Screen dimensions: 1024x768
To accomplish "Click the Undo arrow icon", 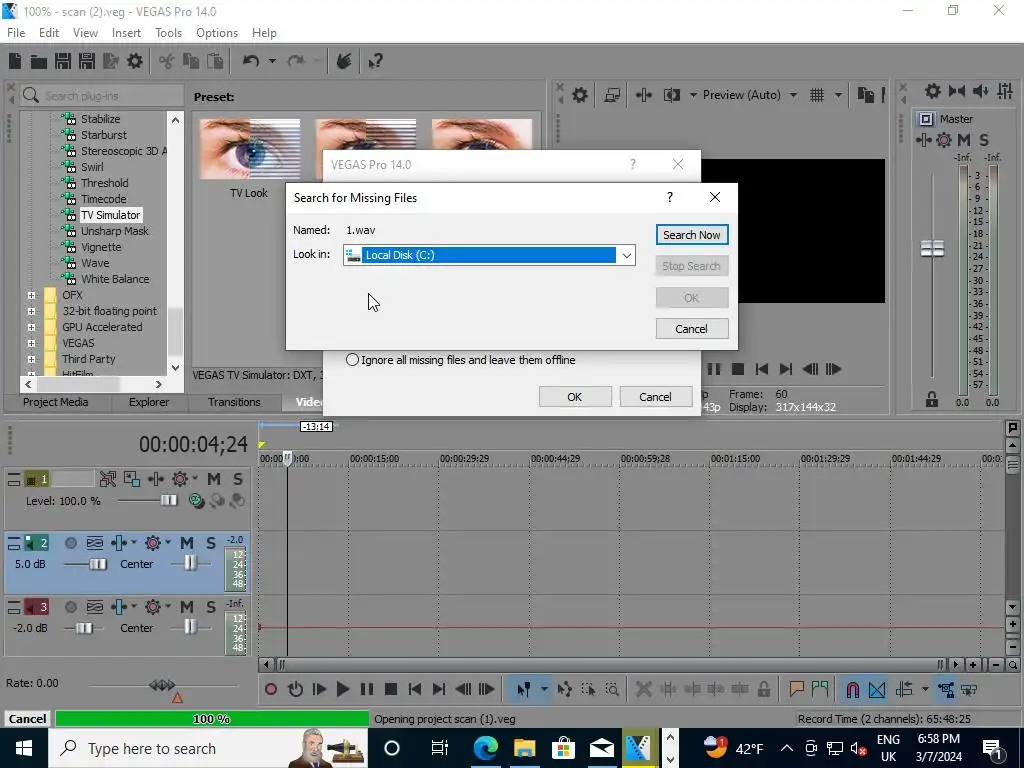I will pos(251,61).
